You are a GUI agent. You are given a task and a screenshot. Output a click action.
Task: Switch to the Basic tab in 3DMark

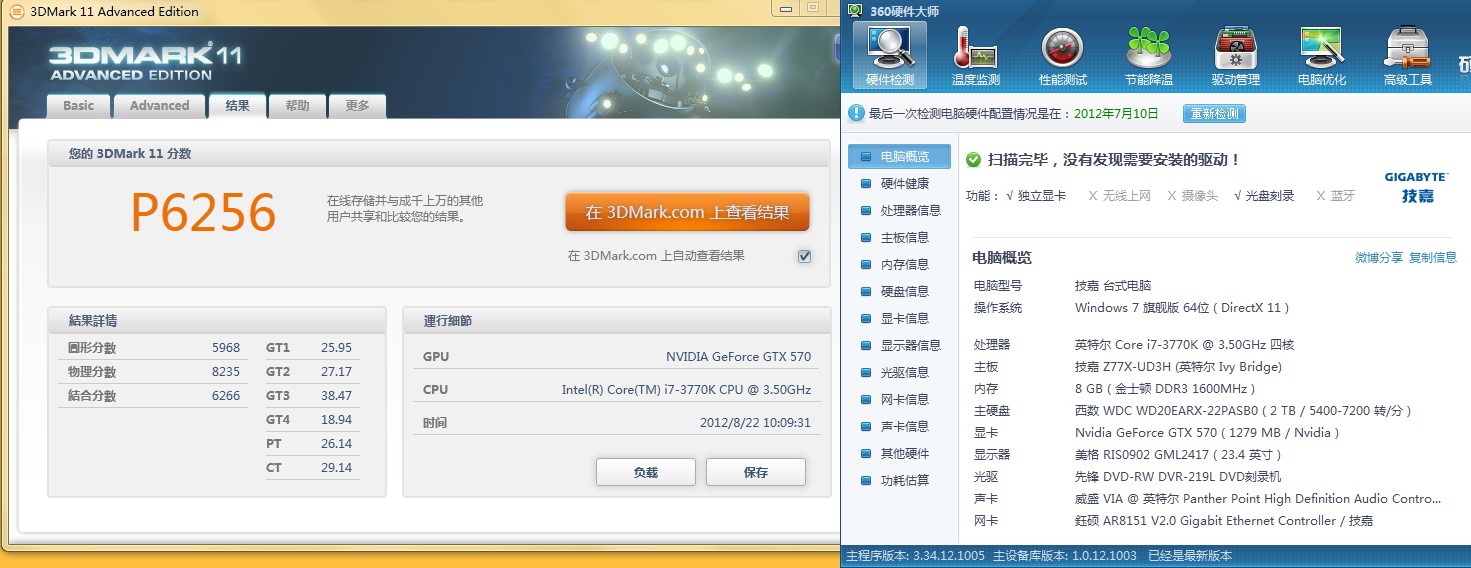79,106
